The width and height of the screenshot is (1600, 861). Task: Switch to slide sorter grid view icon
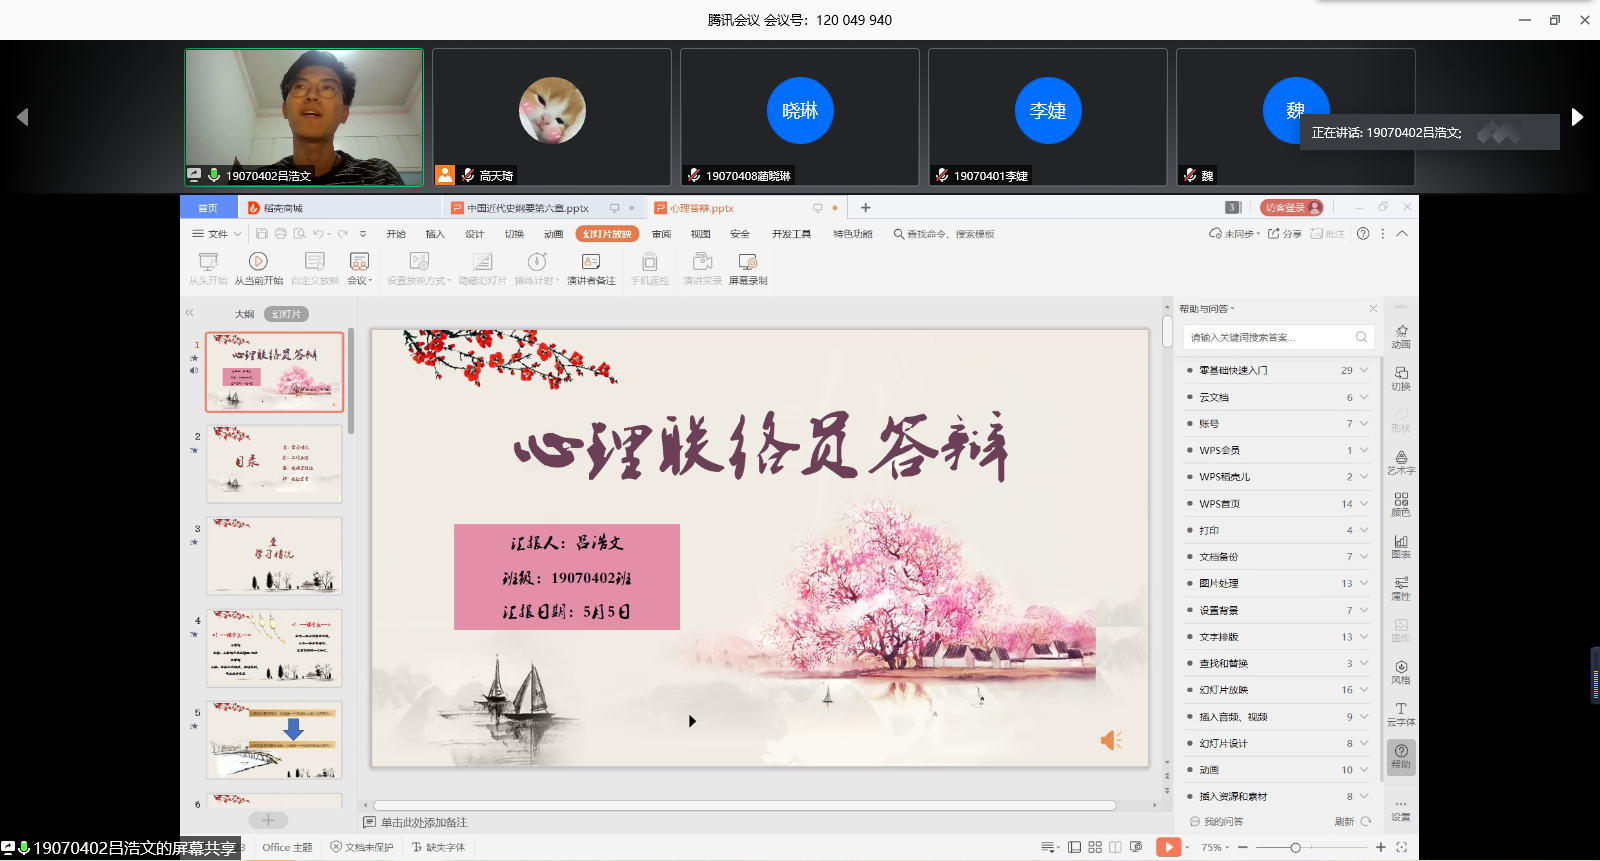pyautogui.click(x=1095, y=847)
